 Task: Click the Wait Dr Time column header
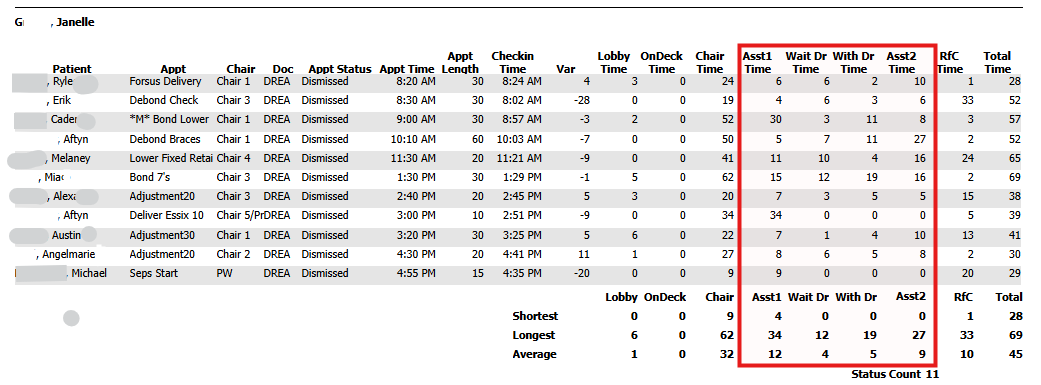coord(806,62)
